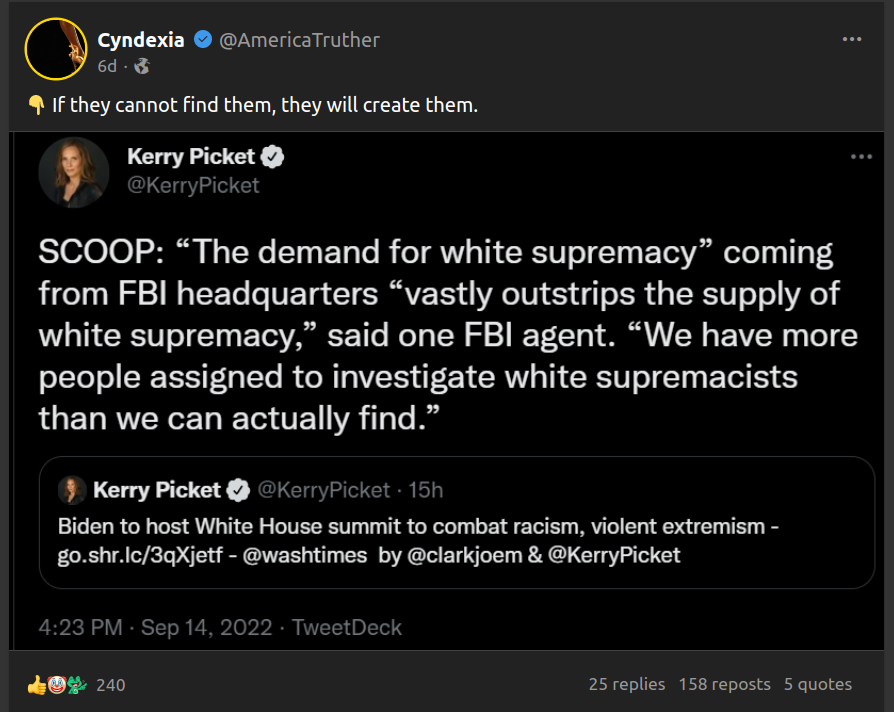The width and height of the screenshot is (894, 712).
Task: Click the blue verified badge beside Cyndexia
Action: tap(203, 40)
